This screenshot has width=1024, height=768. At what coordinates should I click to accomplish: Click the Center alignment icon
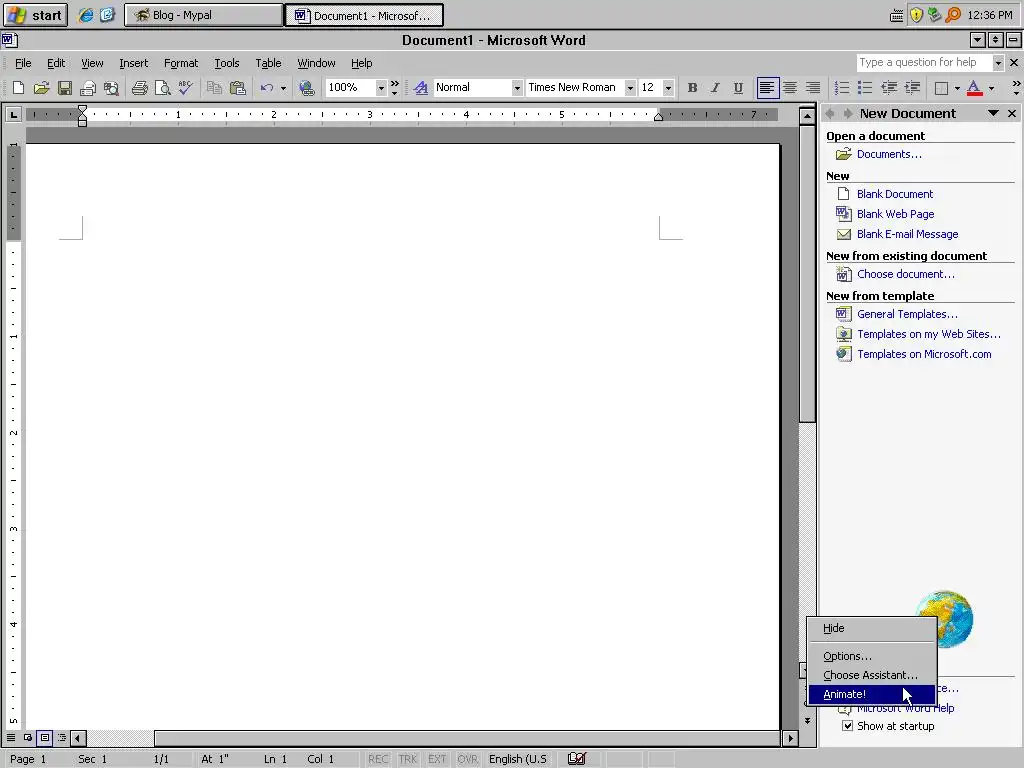[x=790, y=88]
